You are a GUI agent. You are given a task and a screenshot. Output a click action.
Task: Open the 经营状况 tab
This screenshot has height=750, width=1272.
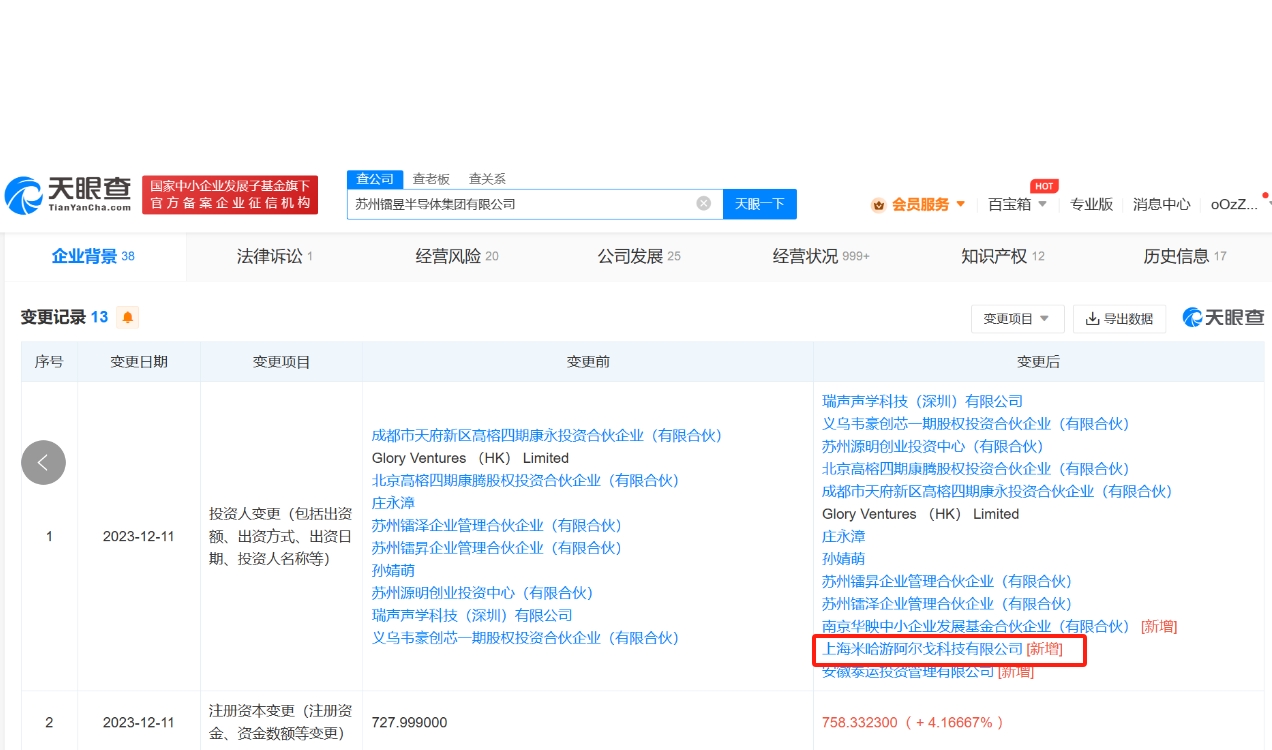(821, 256)
